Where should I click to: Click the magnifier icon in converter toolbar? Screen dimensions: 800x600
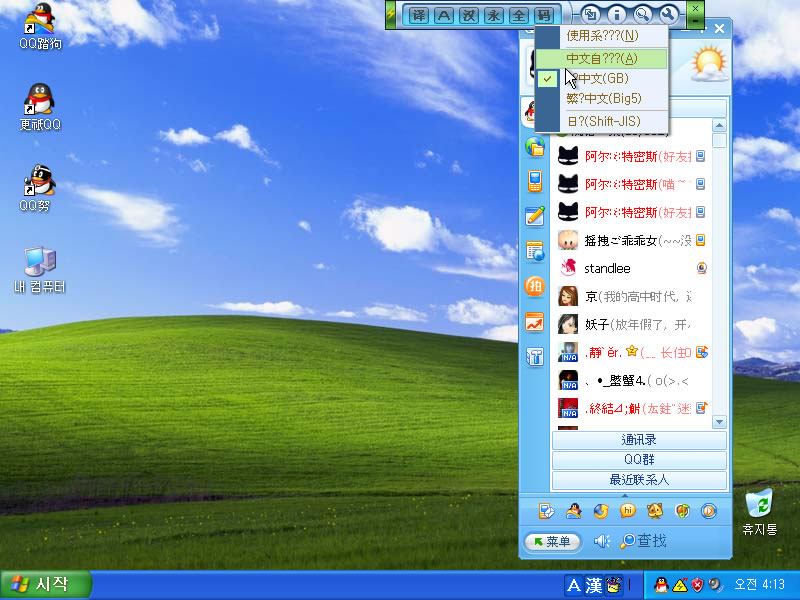pyautogui.click(x=642, y=14)
